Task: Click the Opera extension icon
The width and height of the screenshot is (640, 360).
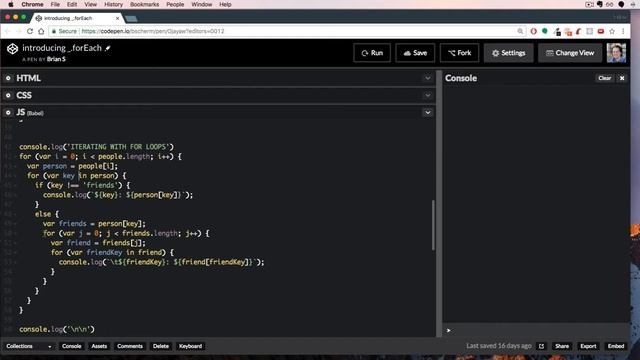Action: (533, 31)
